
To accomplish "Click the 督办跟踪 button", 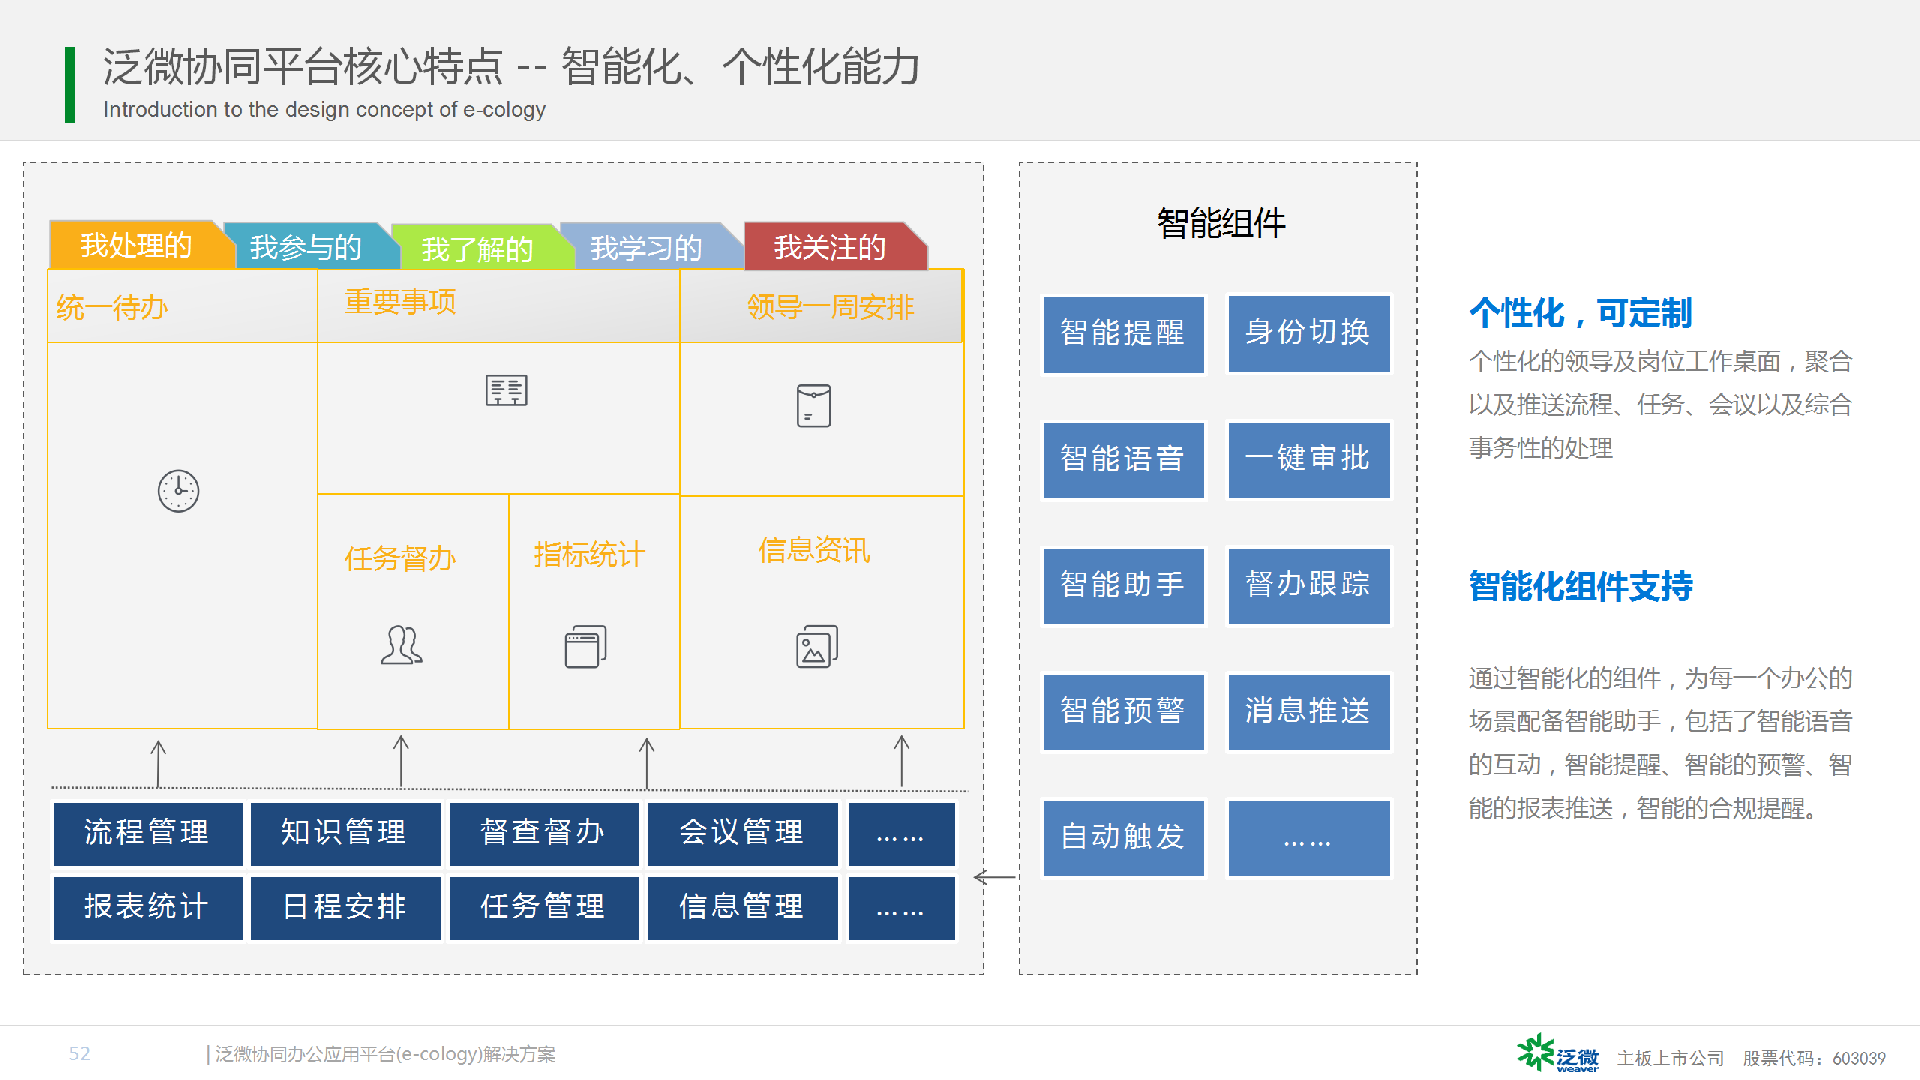I will pyautogui.click(x=1308, y=585).
